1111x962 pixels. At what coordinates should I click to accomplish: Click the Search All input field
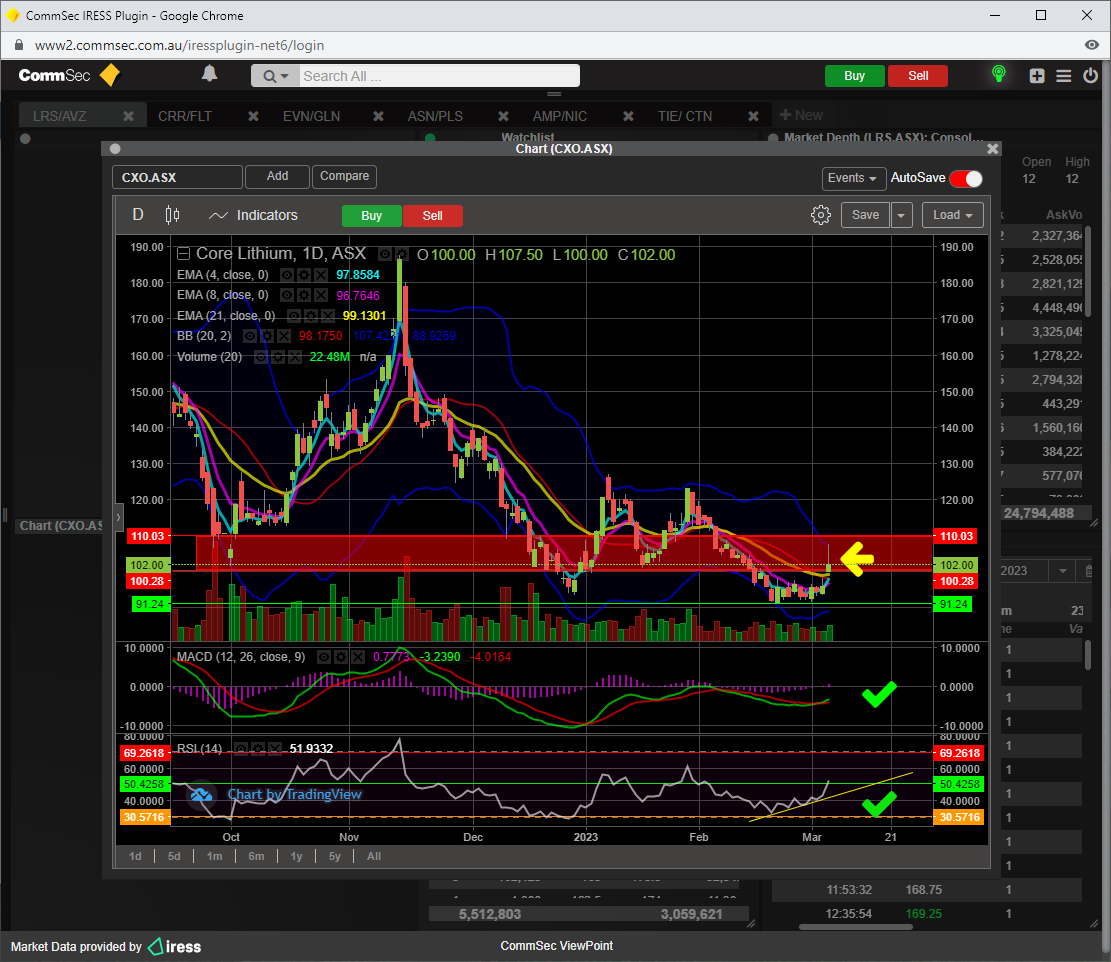[x=439, y=76]
